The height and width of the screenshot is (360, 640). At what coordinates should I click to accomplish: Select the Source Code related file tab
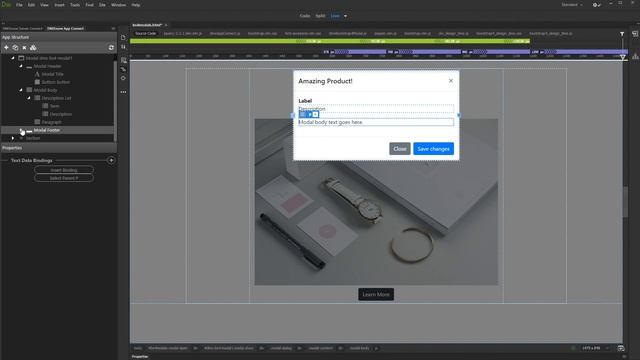(x=146, y=33)
